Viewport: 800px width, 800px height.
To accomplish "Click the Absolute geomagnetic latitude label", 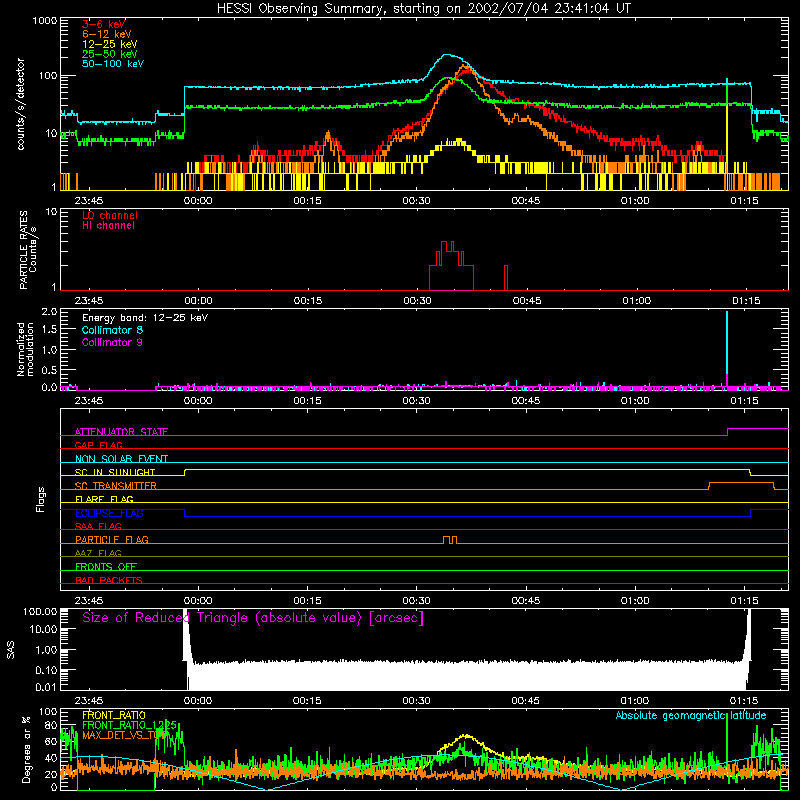I will coord(691,715).
